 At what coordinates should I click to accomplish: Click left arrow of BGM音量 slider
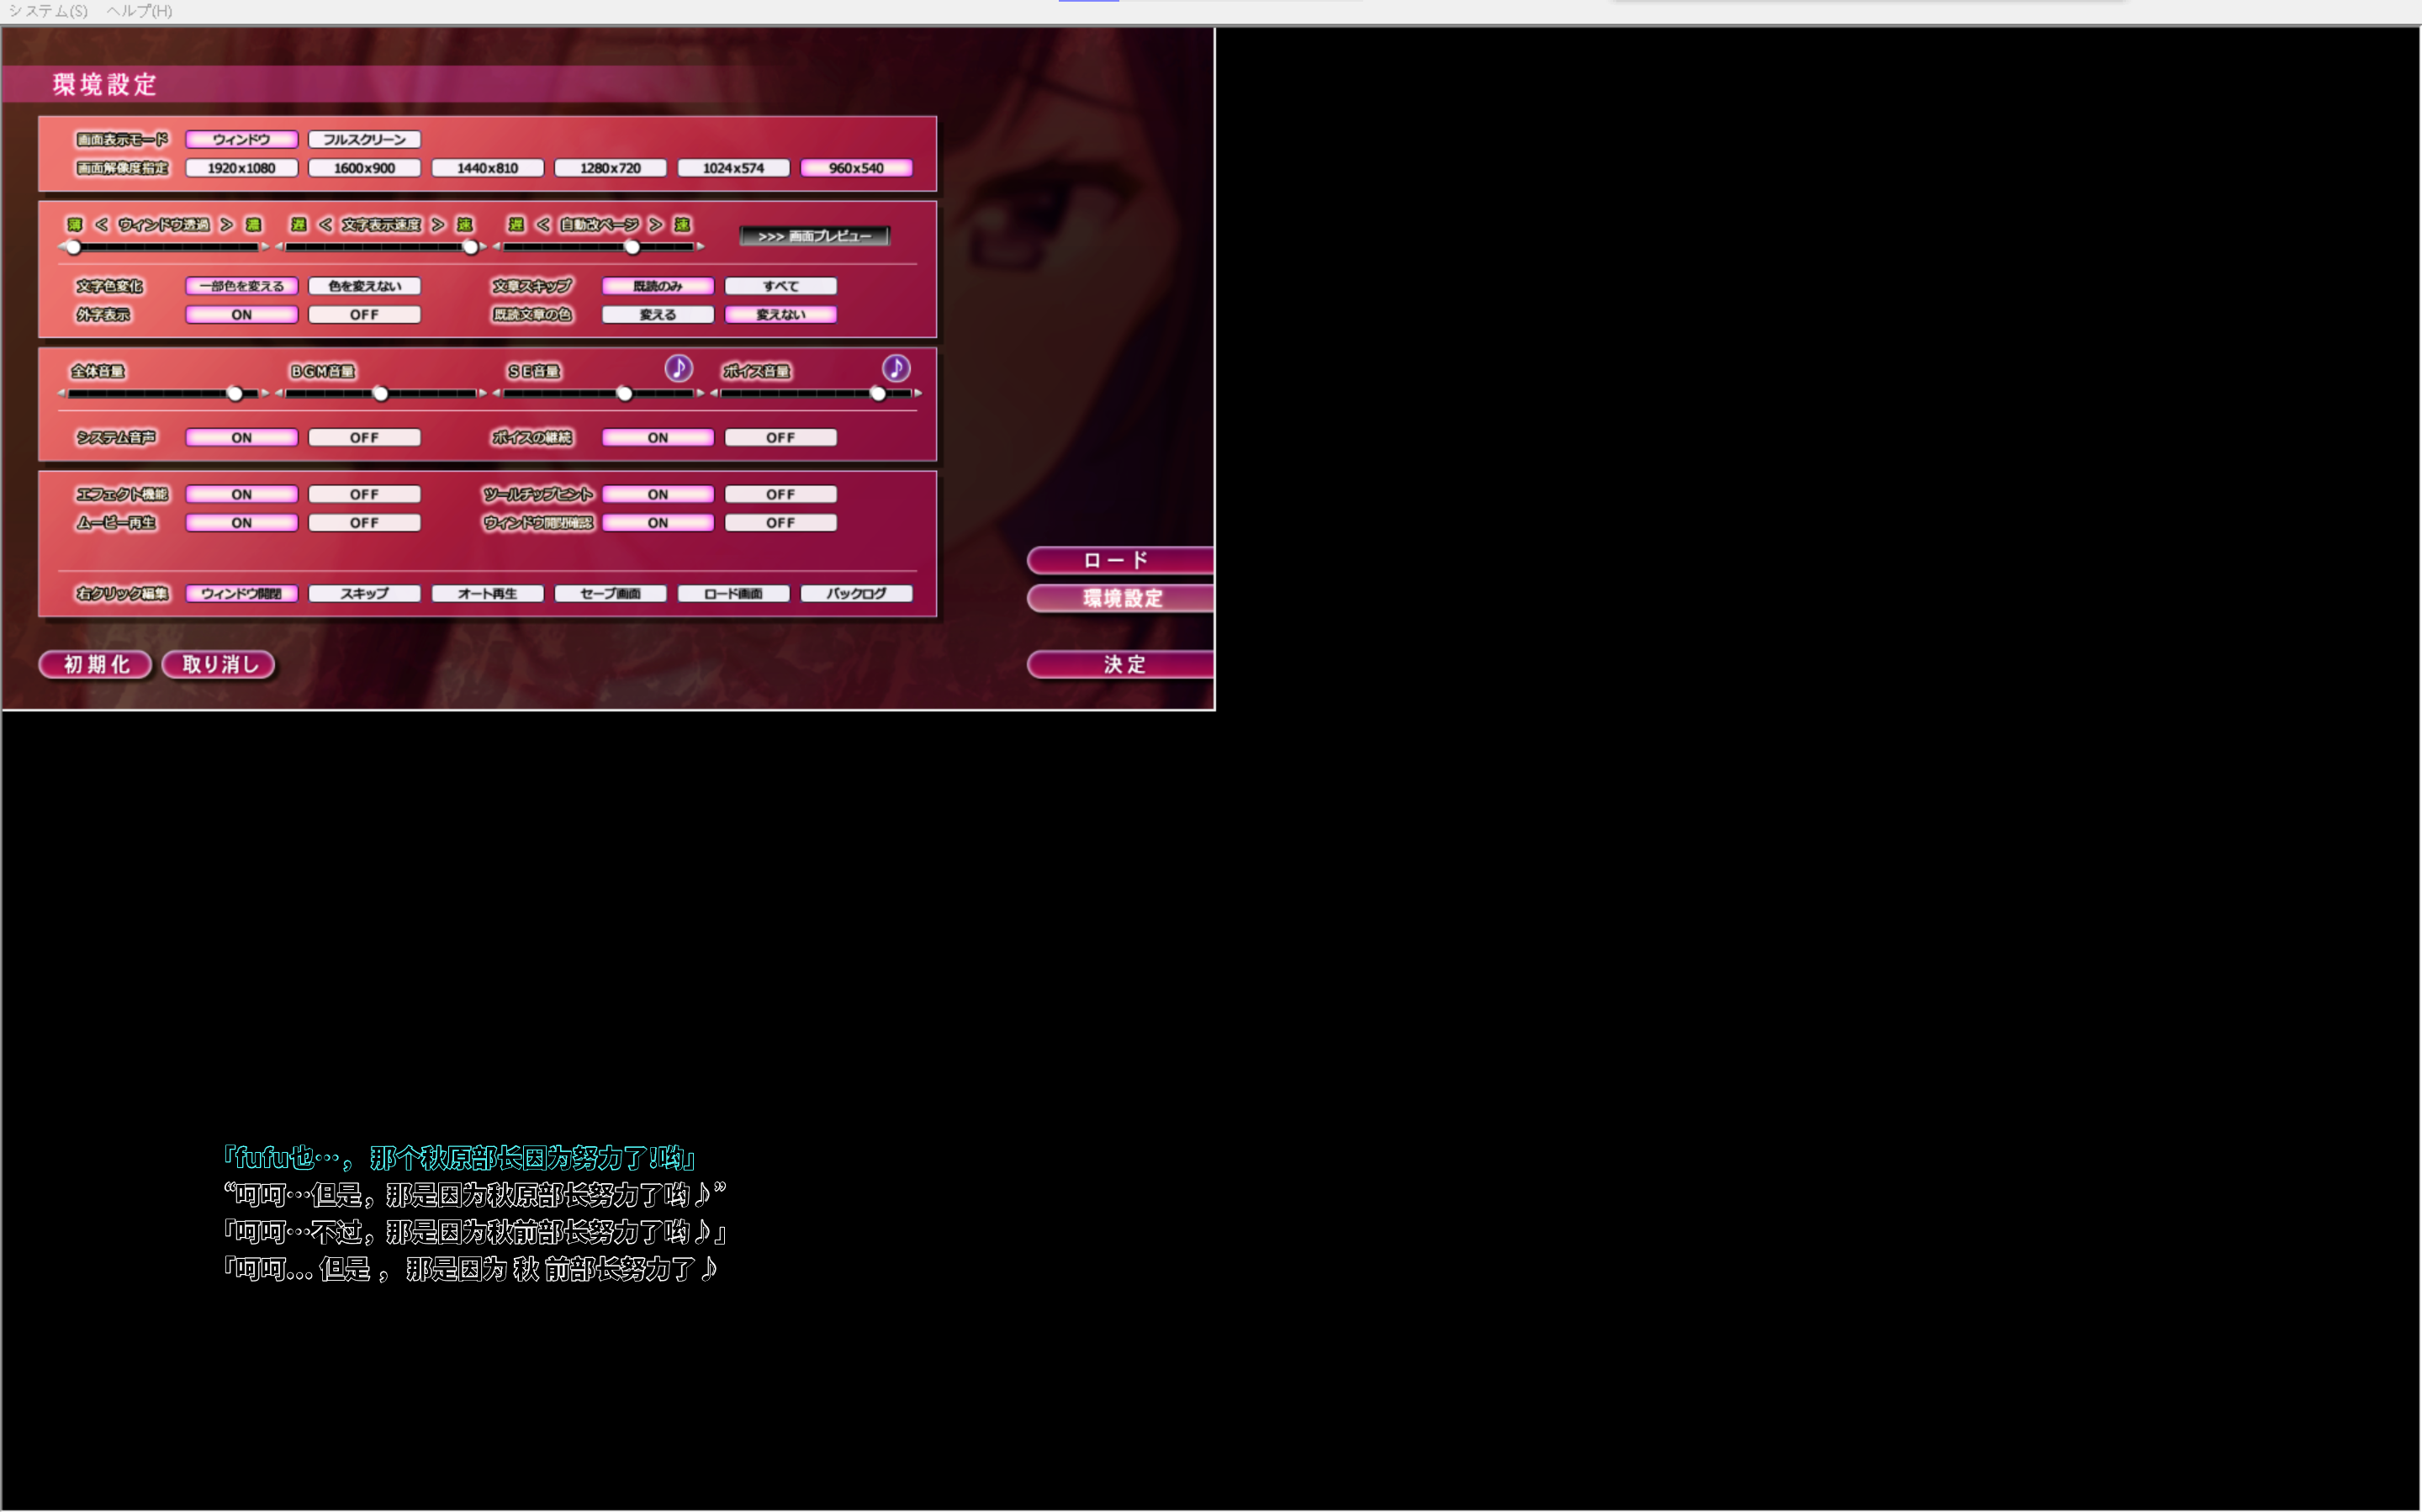pos(279,394)
